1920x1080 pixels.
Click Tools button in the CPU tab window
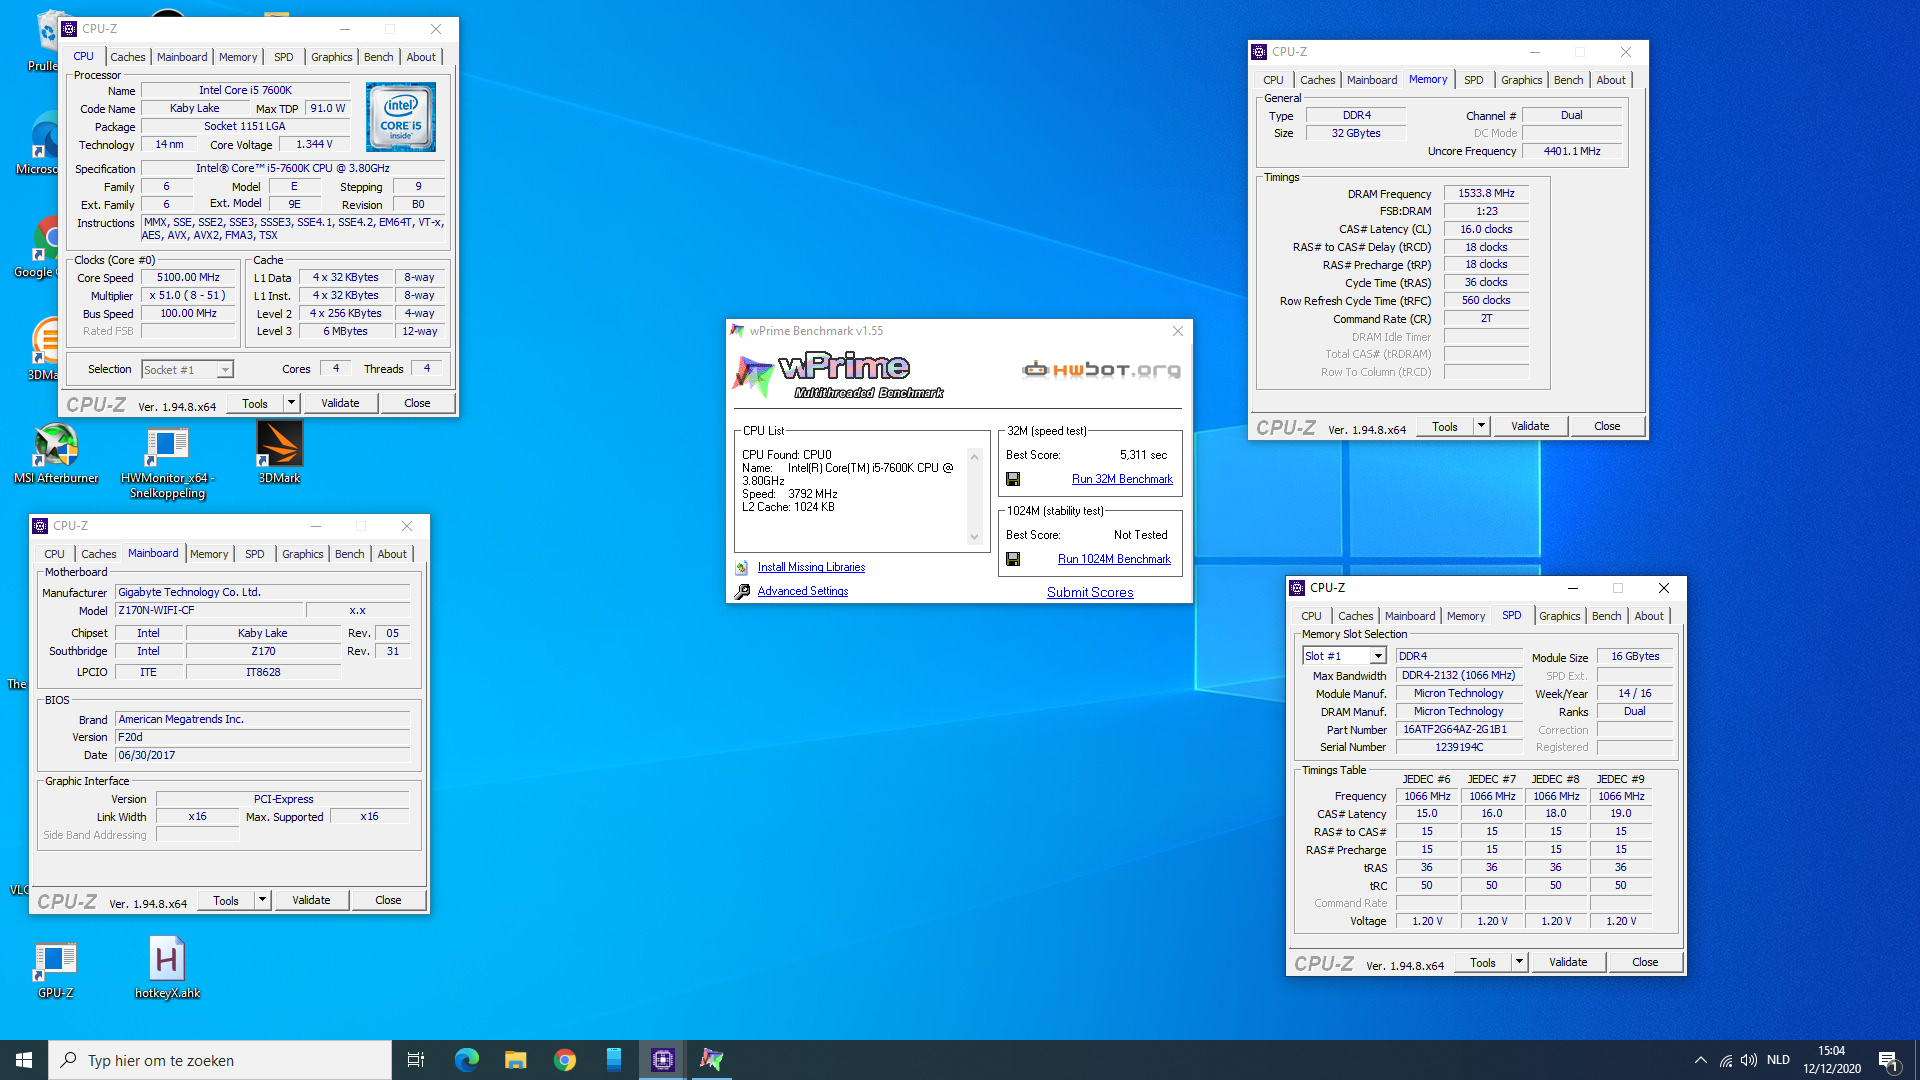click(x=255, y=403)
